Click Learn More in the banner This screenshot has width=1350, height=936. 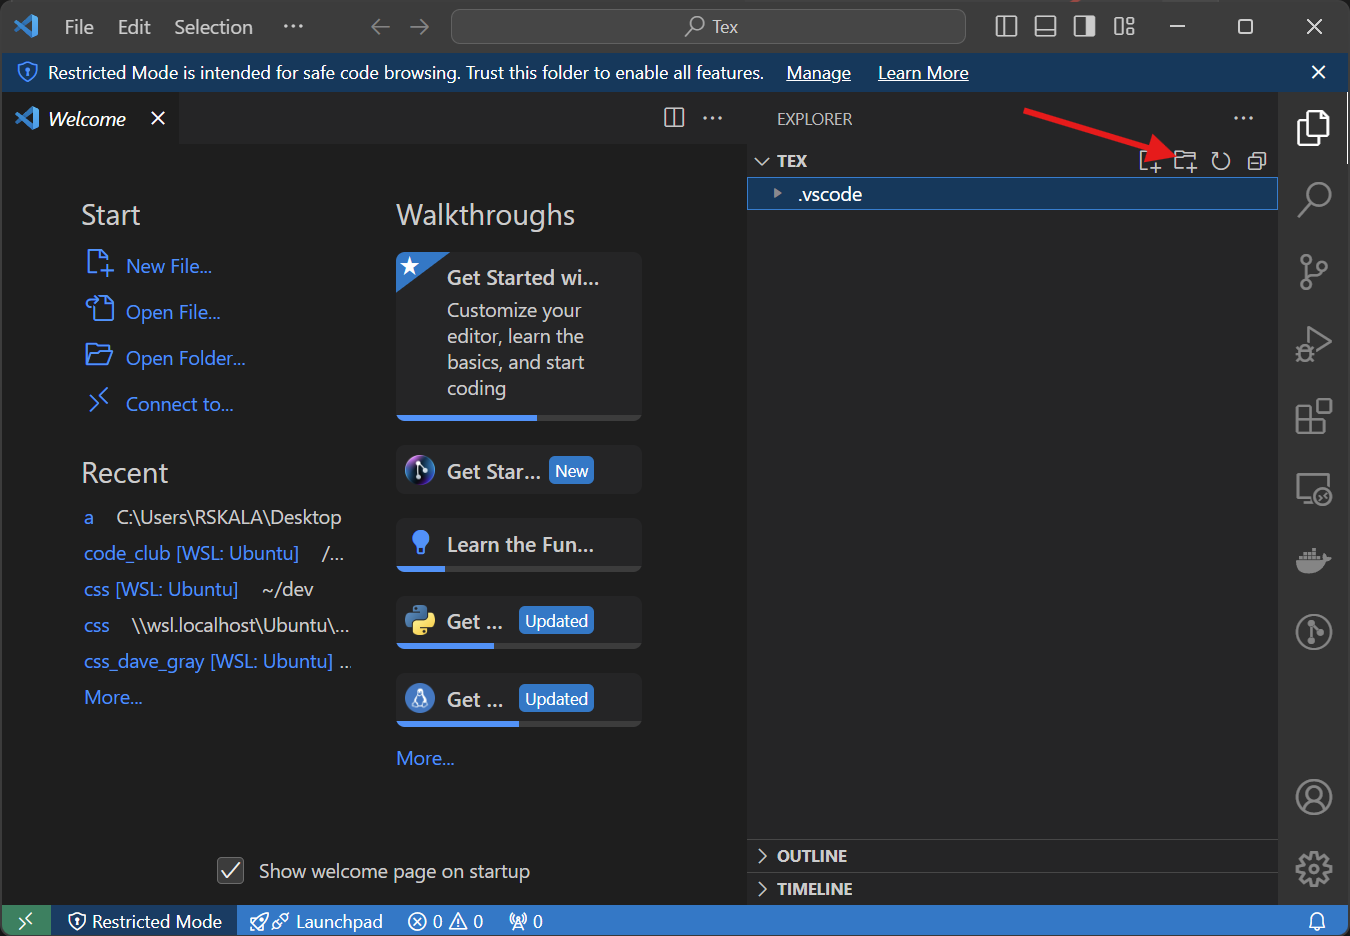923,73
